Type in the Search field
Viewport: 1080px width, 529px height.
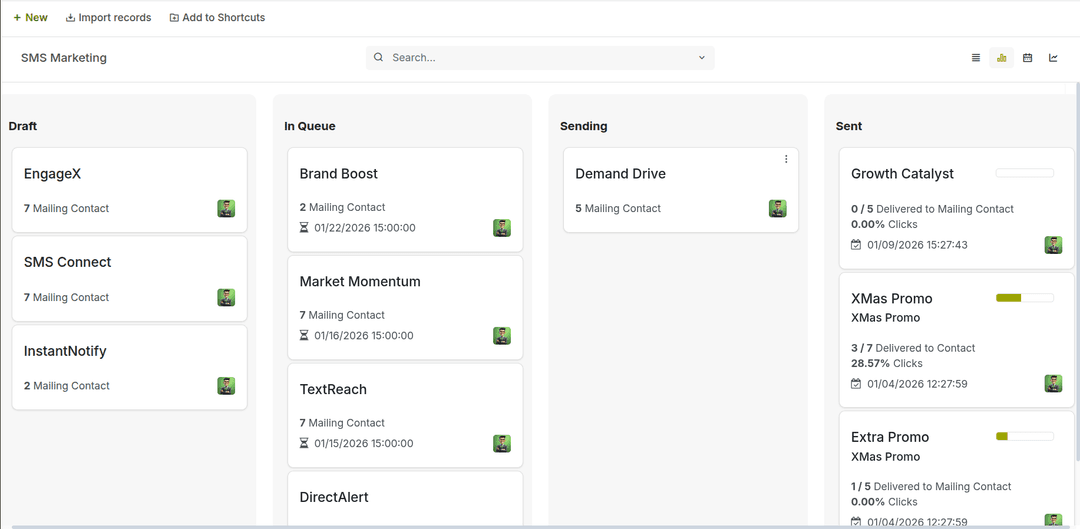(x=540, y=58)
